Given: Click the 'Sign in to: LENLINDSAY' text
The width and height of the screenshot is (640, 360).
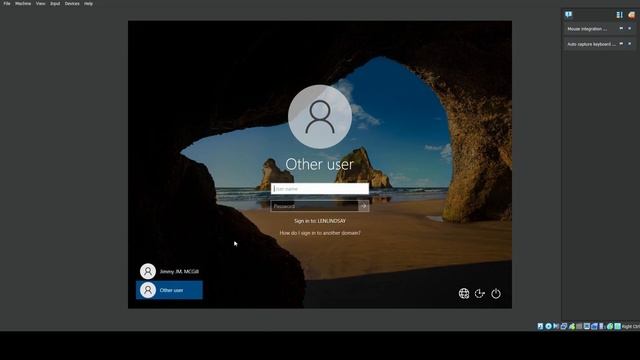Looking at the screenshot, I should point(320,221).
